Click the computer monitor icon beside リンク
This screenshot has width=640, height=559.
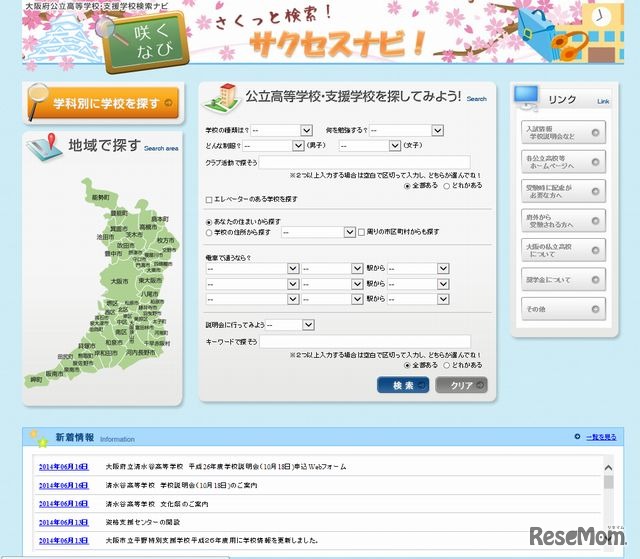coord(527,97)
